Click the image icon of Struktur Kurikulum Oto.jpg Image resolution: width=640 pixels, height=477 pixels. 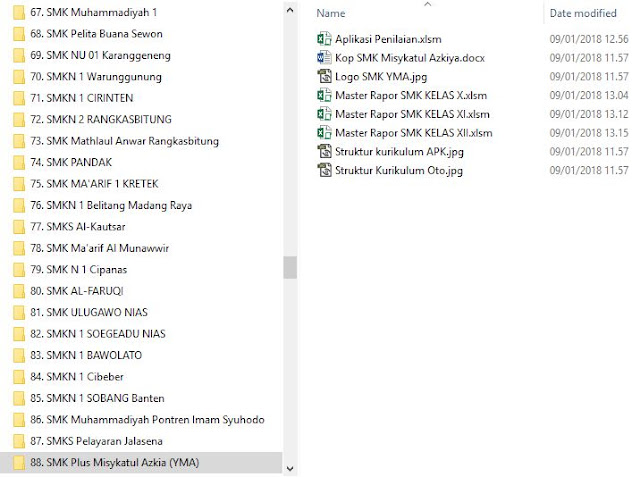point(324,170)
